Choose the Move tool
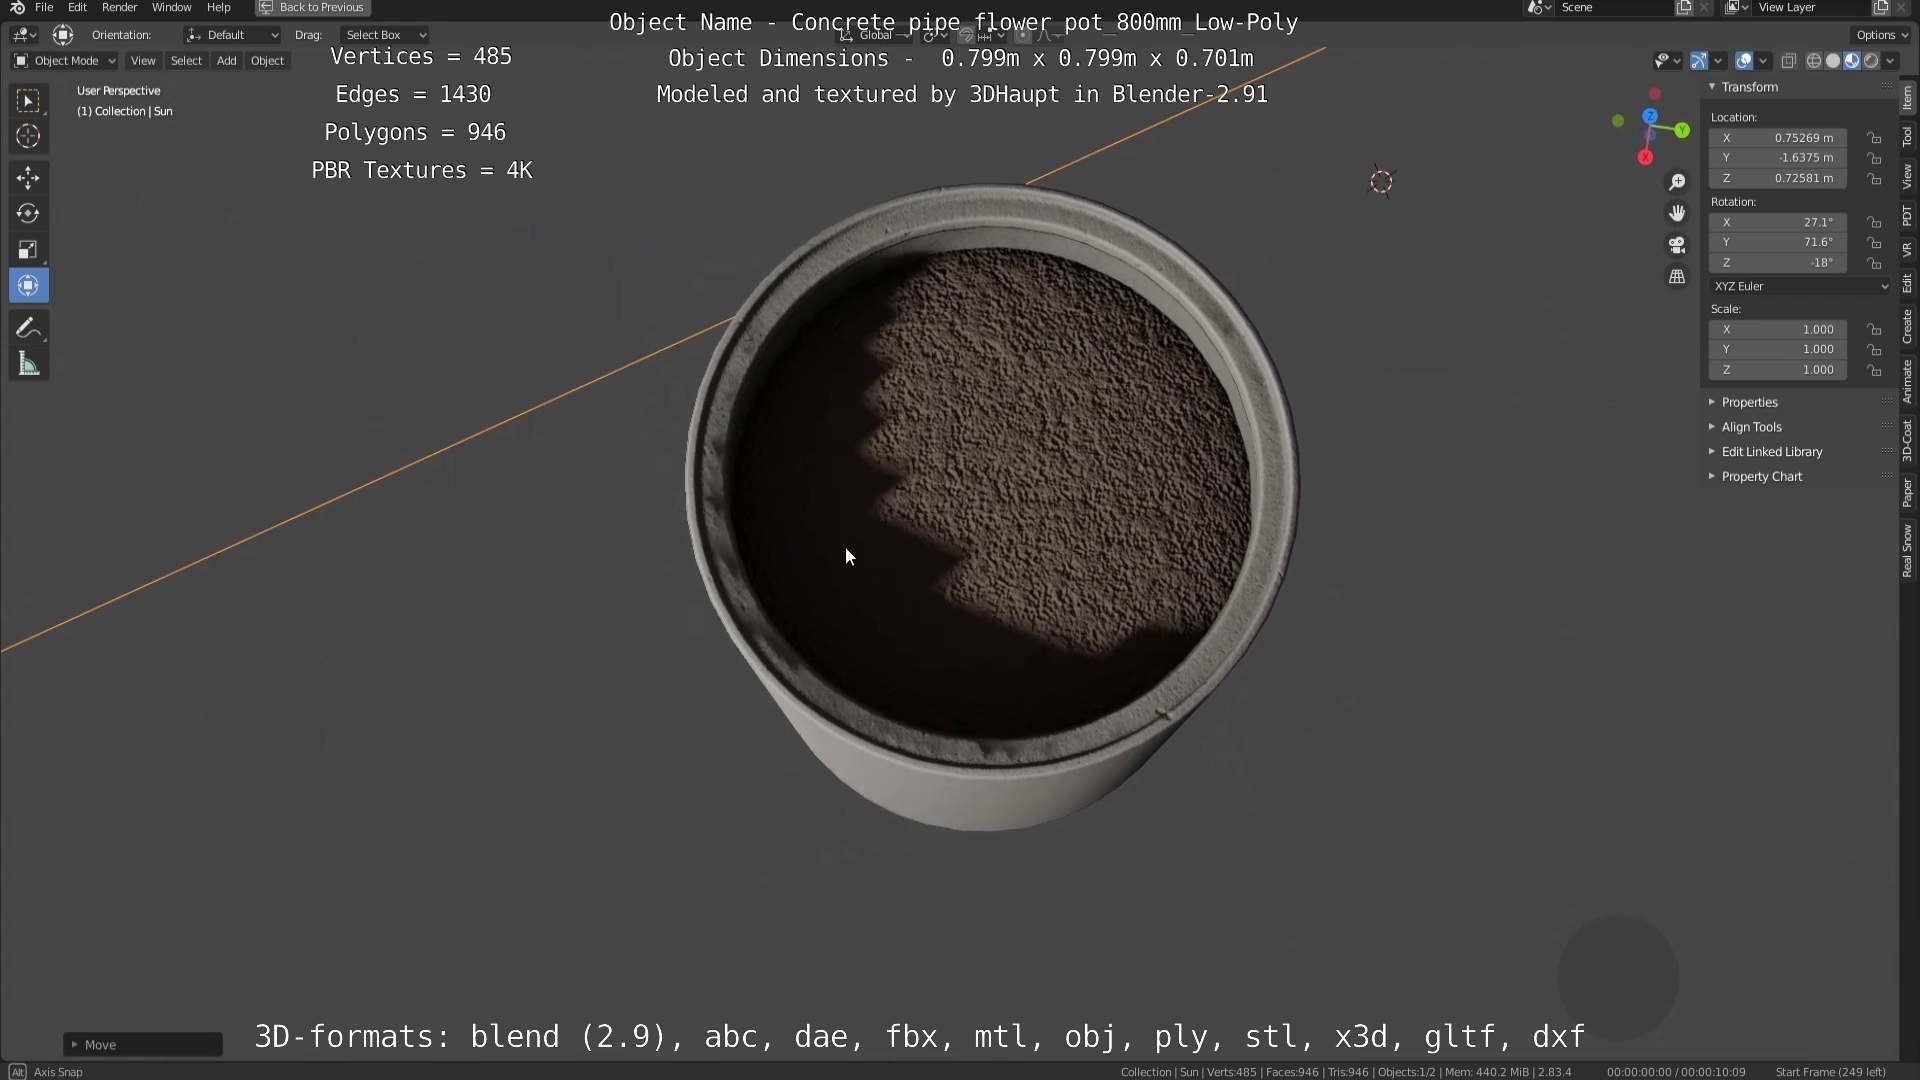Image resolution: width=1920 pixels, height=1080 pixels. [28, 178]
